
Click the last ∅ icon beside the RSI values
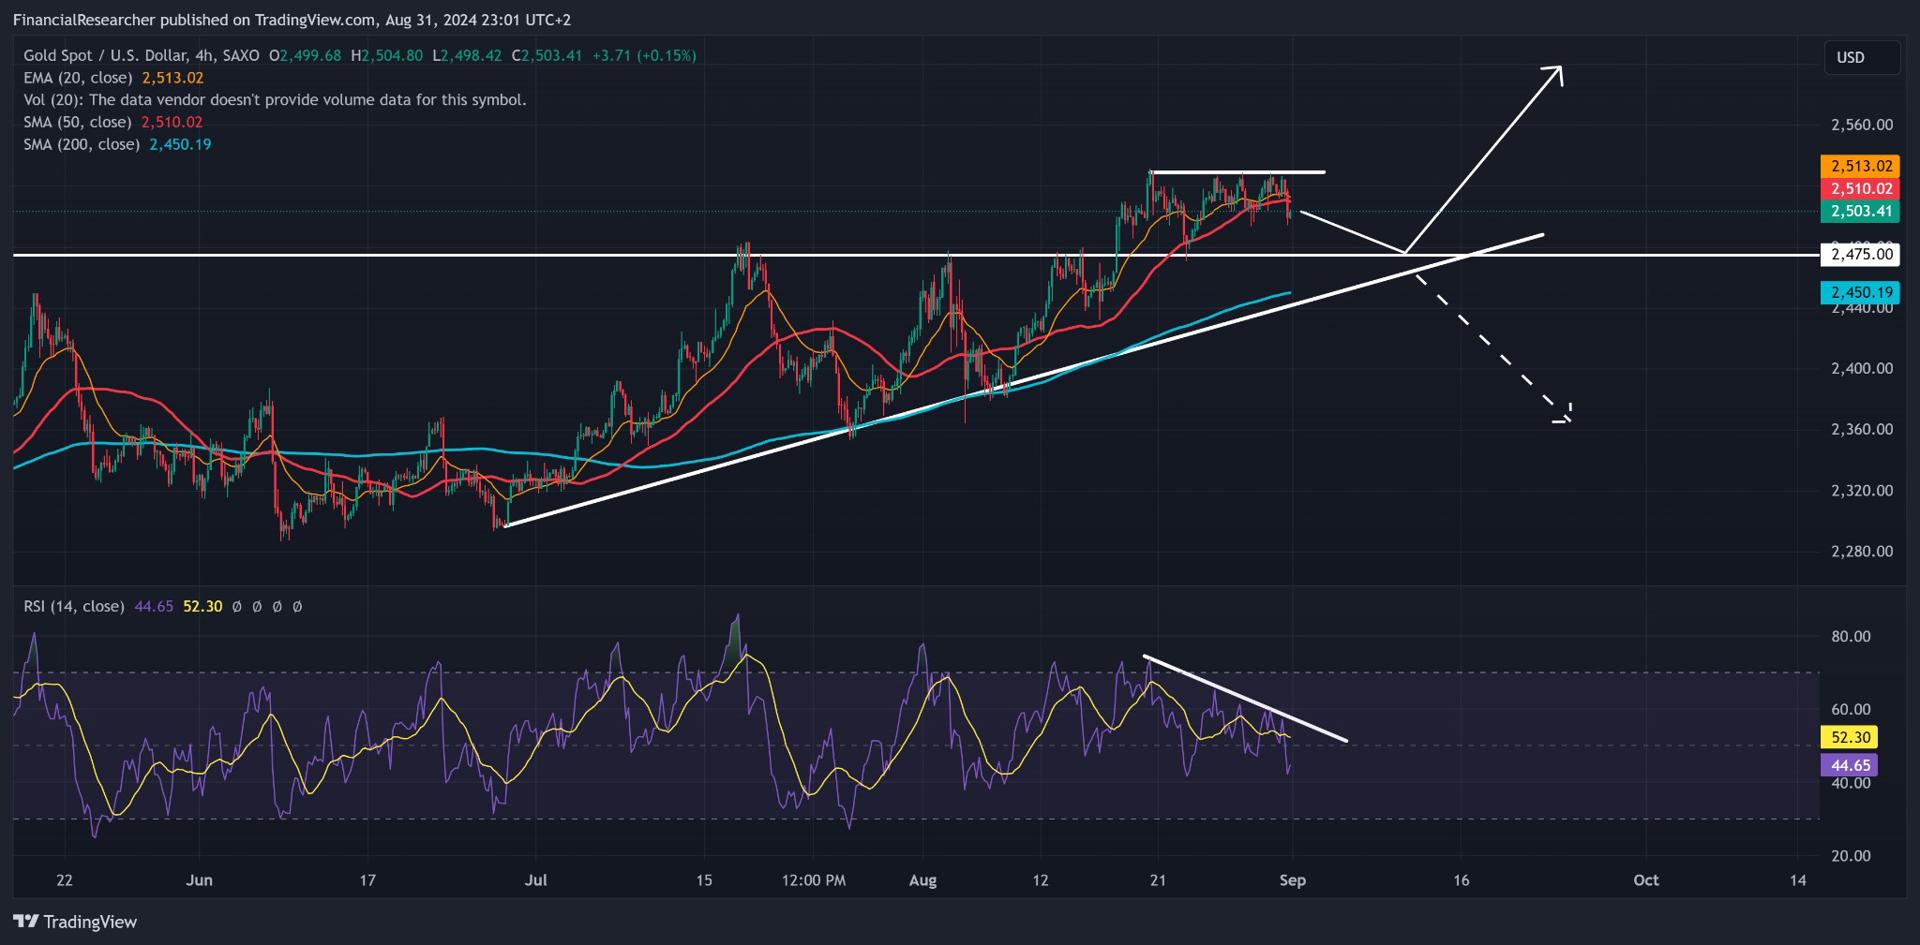296,606
